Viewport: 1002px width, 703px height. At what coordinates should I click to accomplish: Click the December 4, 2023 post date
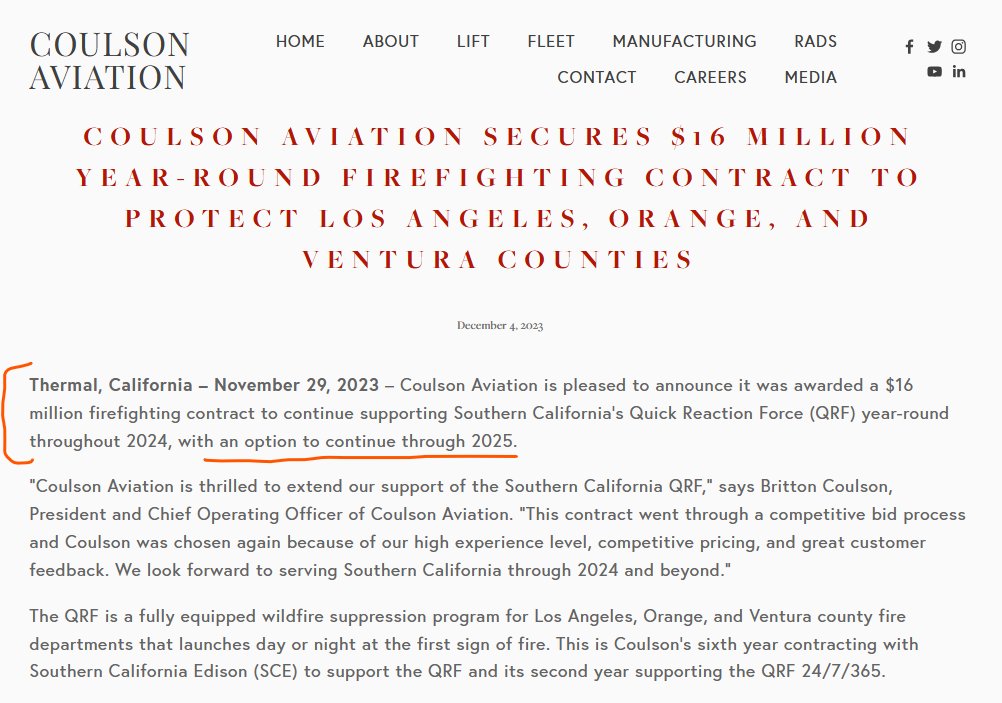[500, 326]
